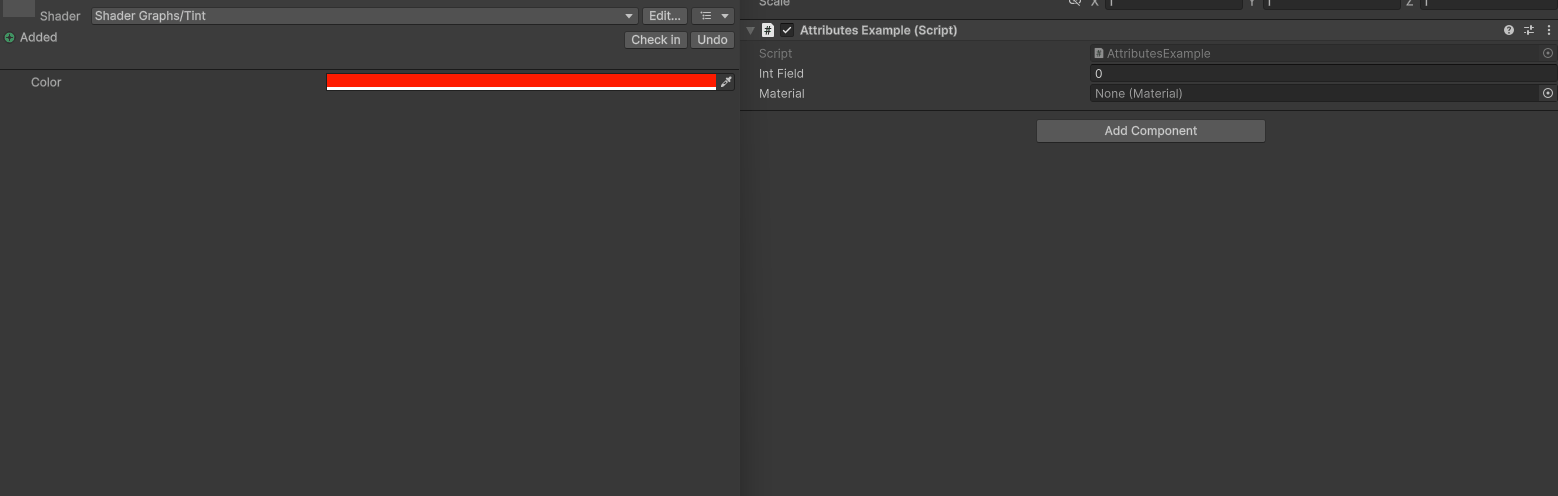Viewport: 1558px width, 496px height.
Task: Click the Attributes Example (Script) header title
Action: pos(879,30)
